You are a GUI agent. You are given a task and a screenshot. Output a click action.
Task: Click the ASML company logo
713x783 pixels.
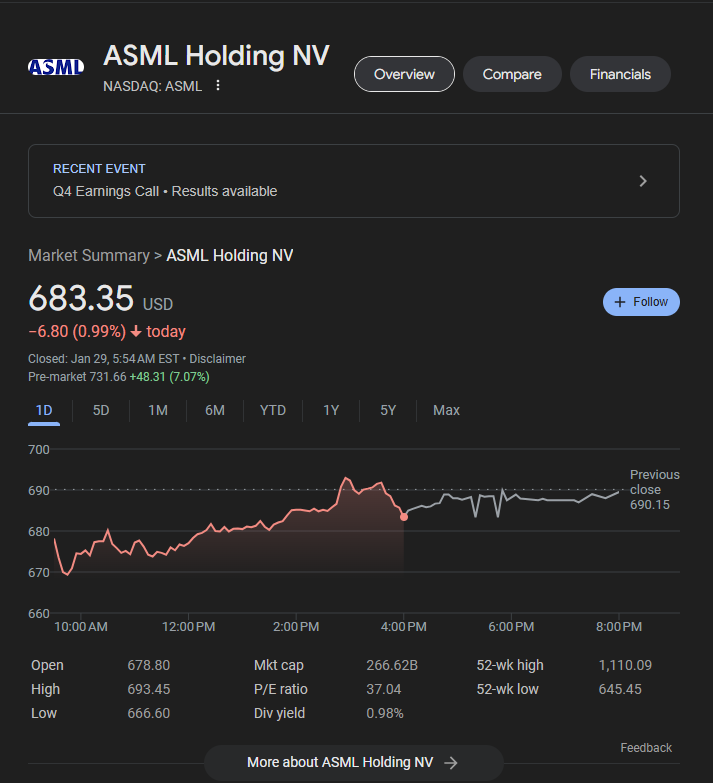[56, 67]
